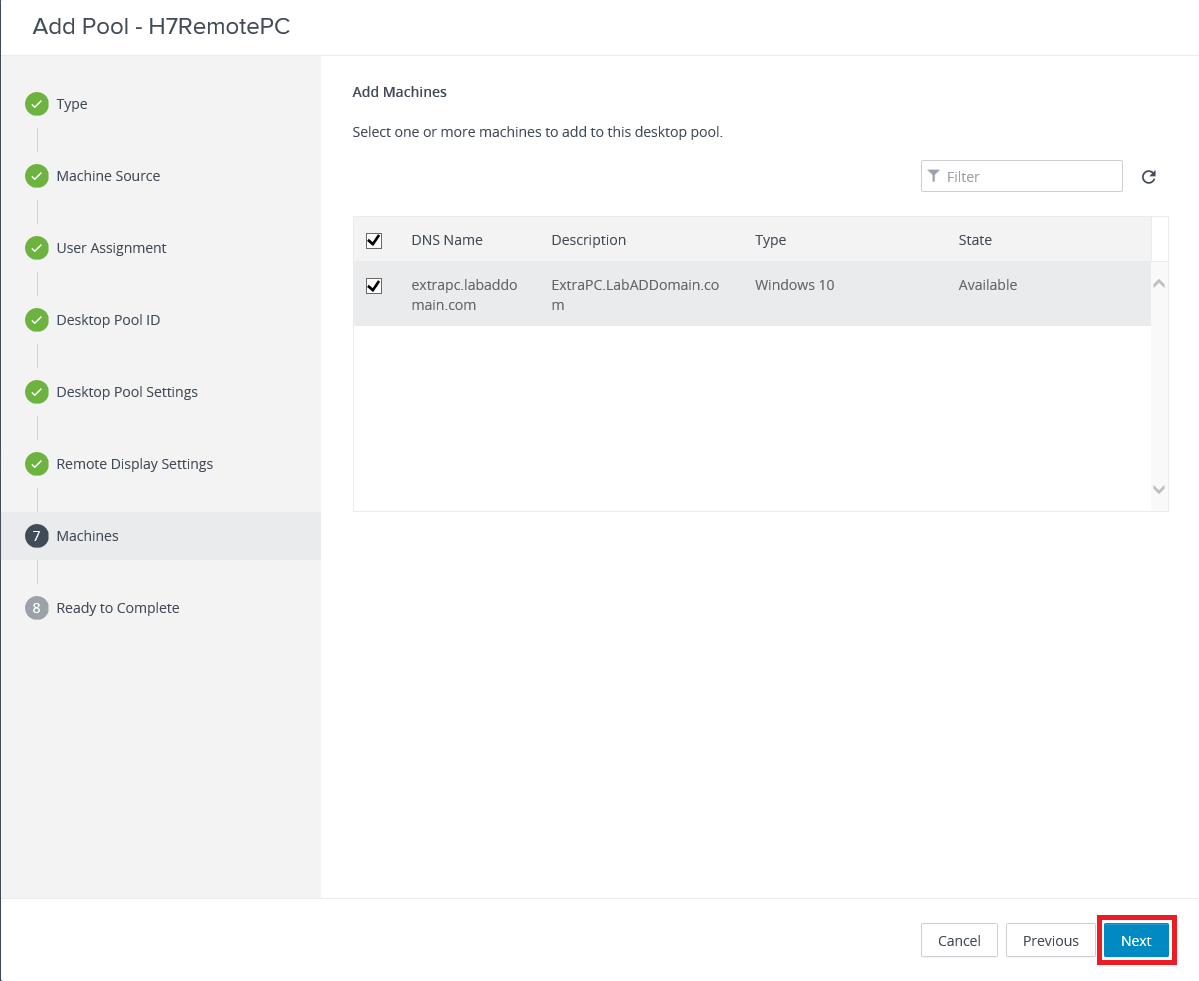Toggle the select-all checkbox in the table header

[374, 240]
